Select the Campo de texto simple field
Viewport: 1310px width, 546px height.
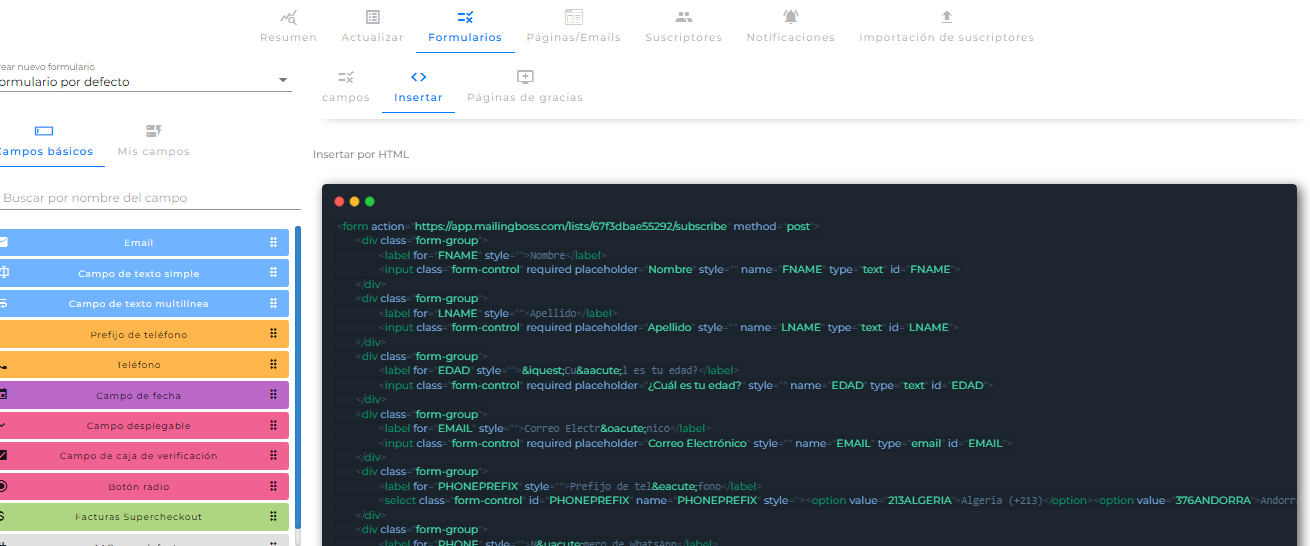pyautogui.click(x=144, y=273)
